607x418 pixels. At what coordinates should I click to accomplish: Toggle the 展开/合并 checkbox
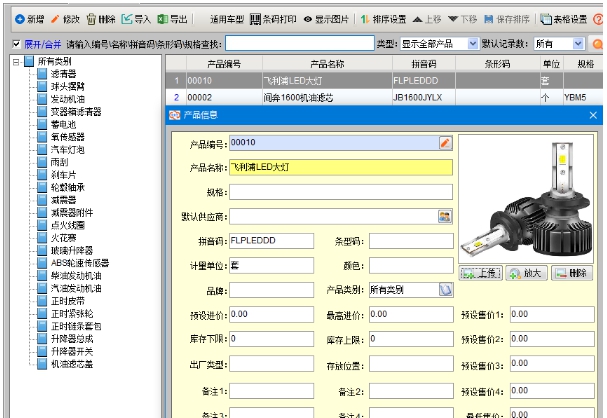pyautogui.click(x=16, y=44)
